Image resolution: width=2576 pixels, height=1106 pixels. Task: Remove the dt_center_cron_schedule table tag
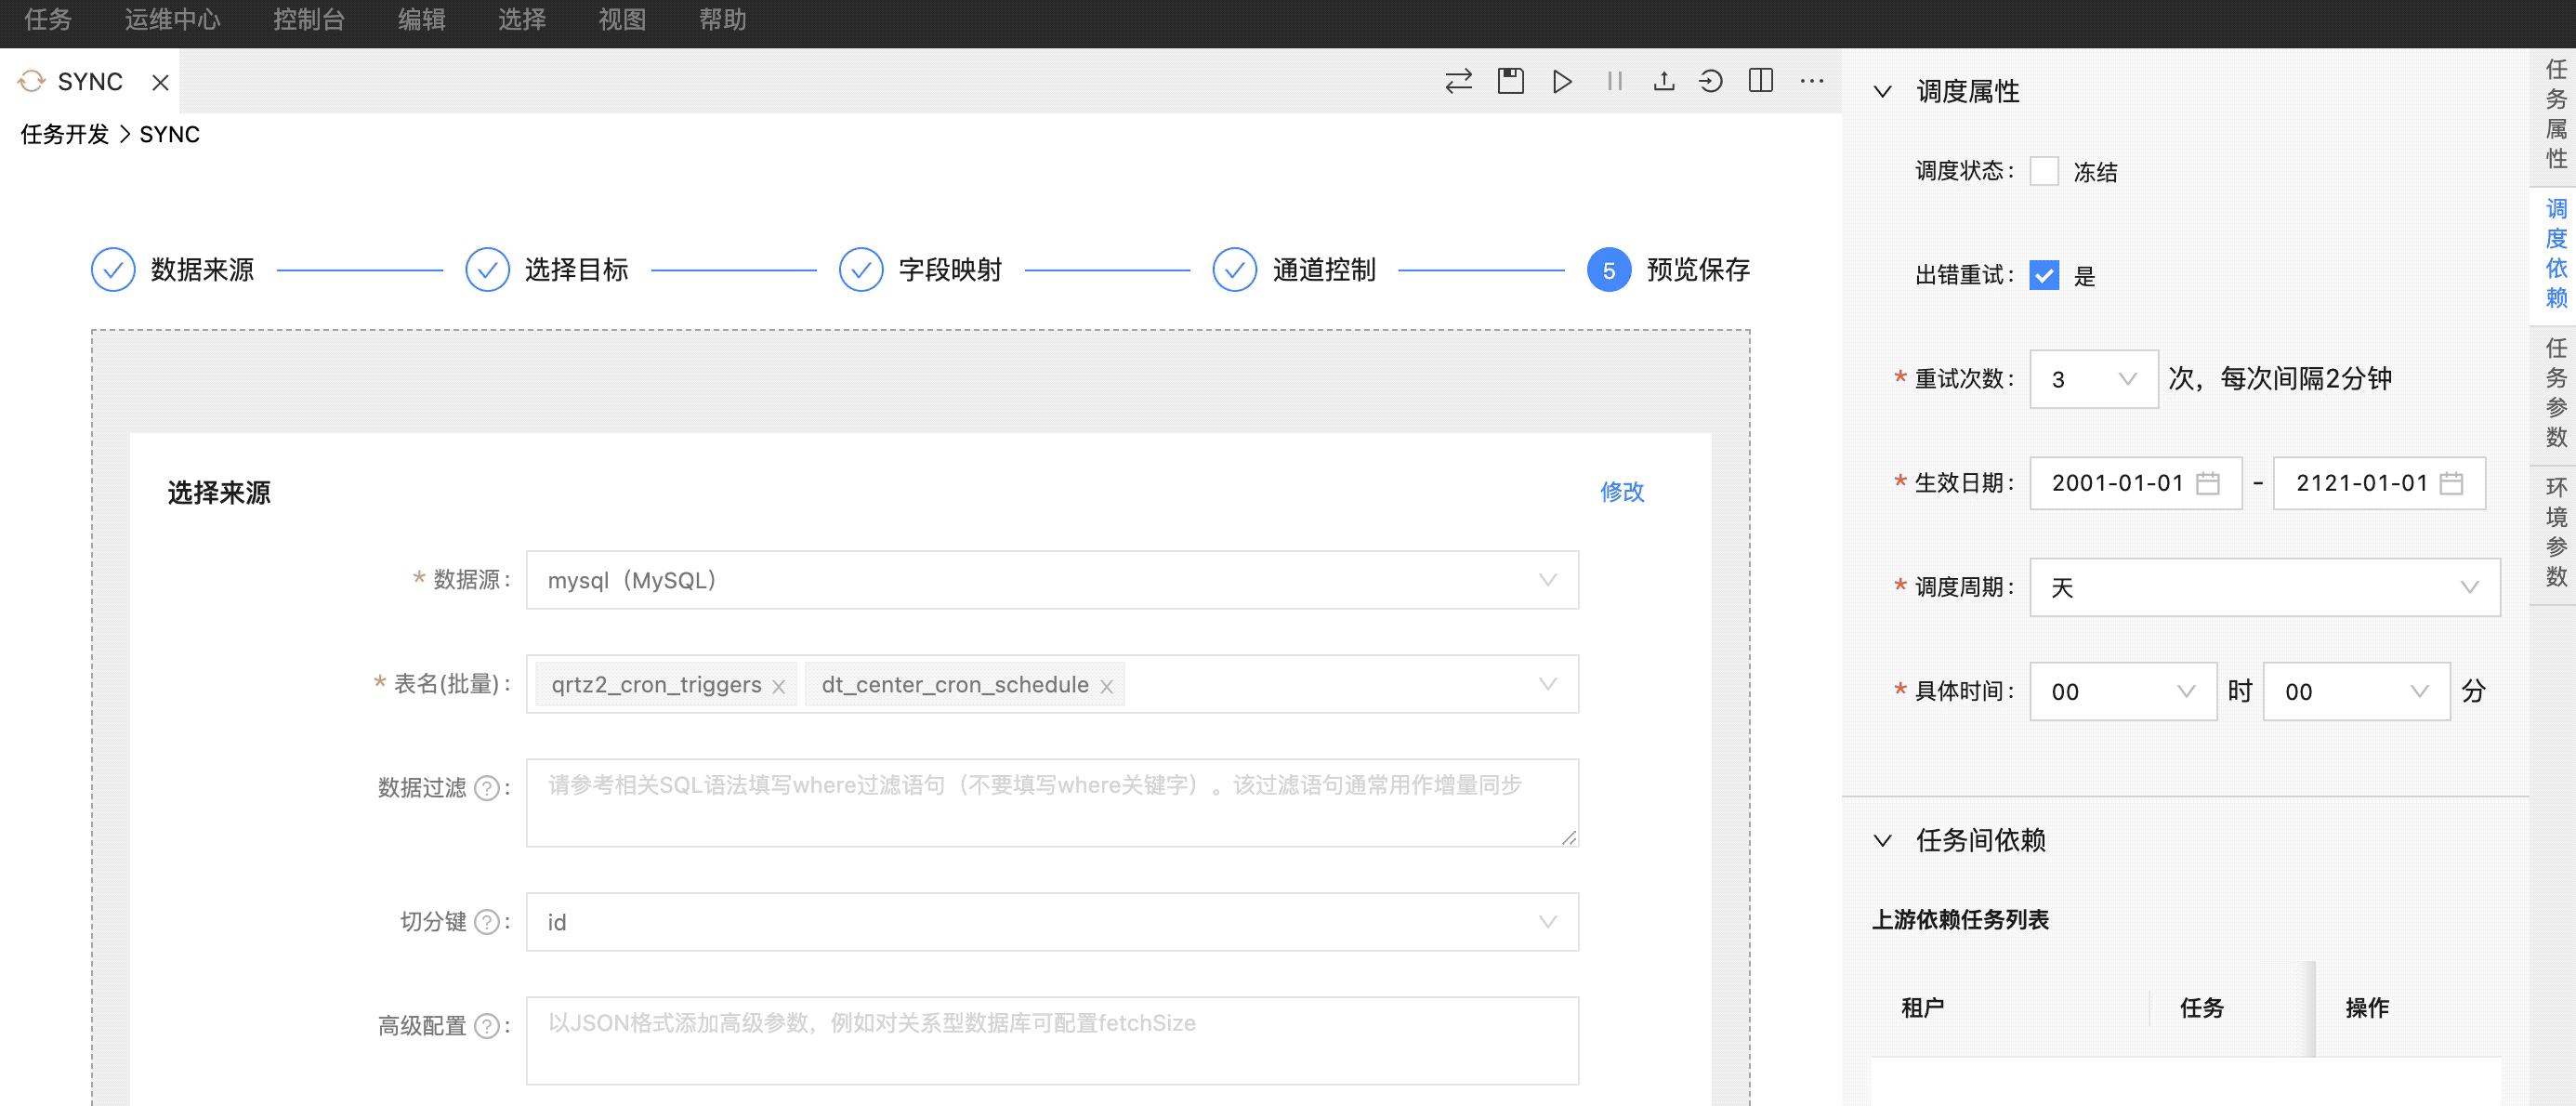click(1107, 687)
